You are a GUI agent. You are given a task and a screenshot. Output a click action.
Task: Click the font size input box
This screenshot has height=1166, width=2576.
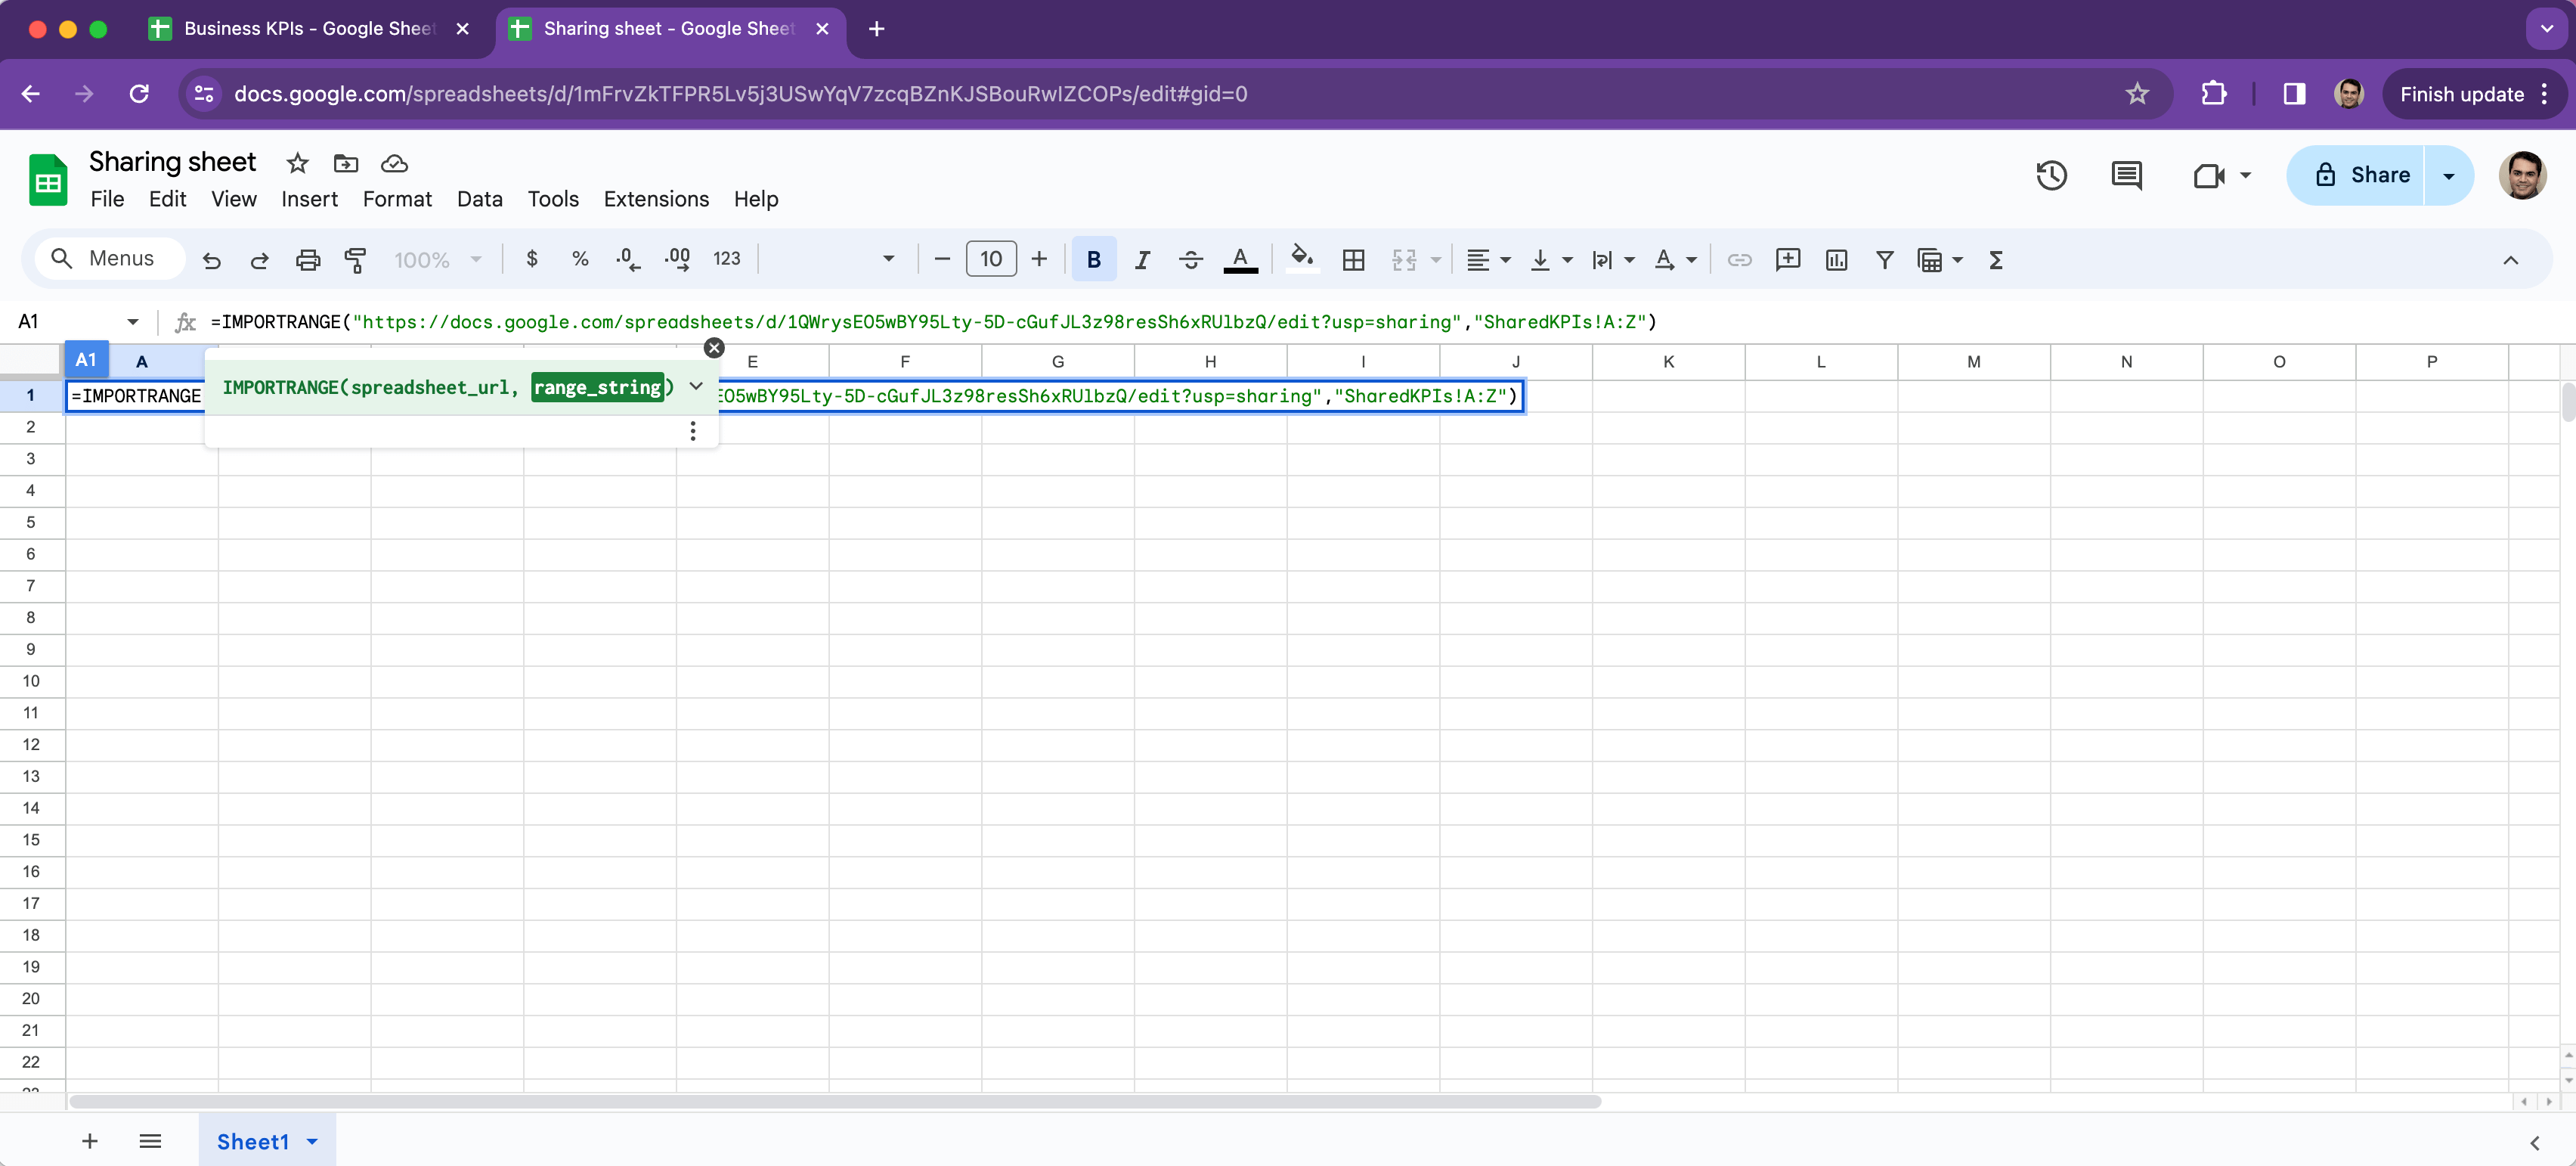click(x=990, y=260)
